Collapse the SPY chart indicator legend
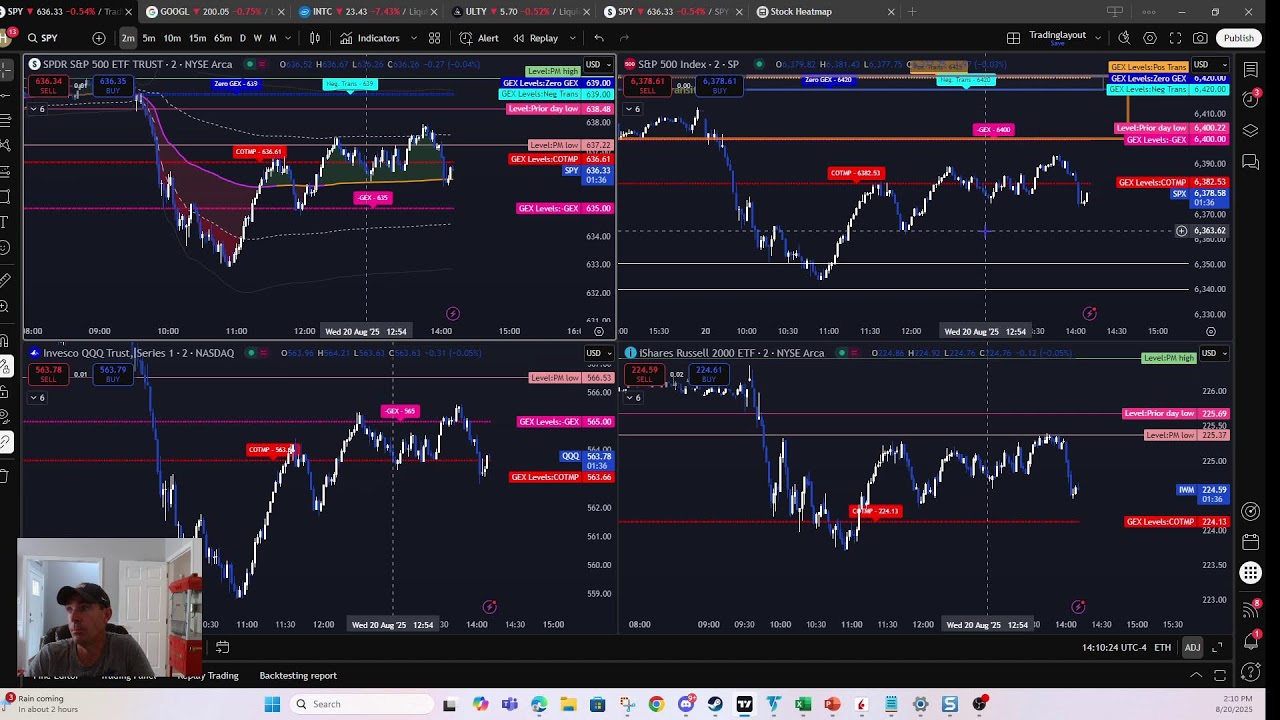The height and width of the screenshot is (720, 1280). [37, 108]
